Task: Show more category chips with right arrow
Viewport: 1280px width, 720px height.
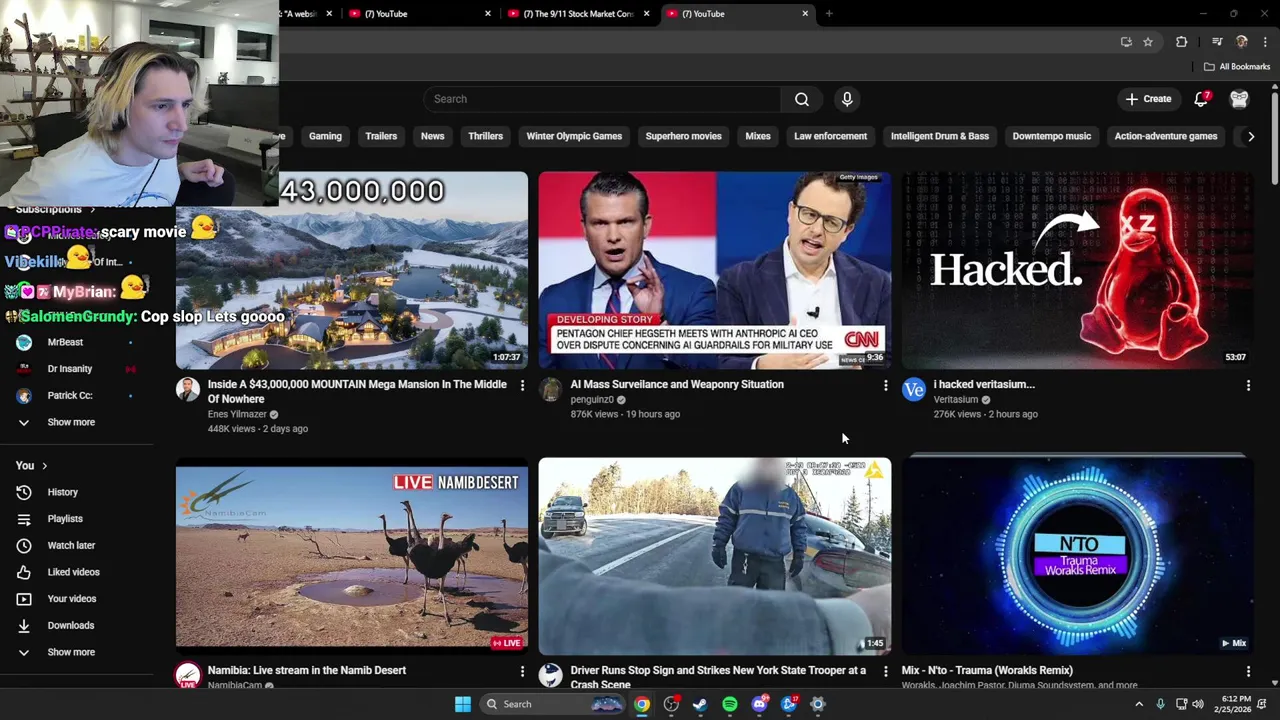Action: [1250, 136]
